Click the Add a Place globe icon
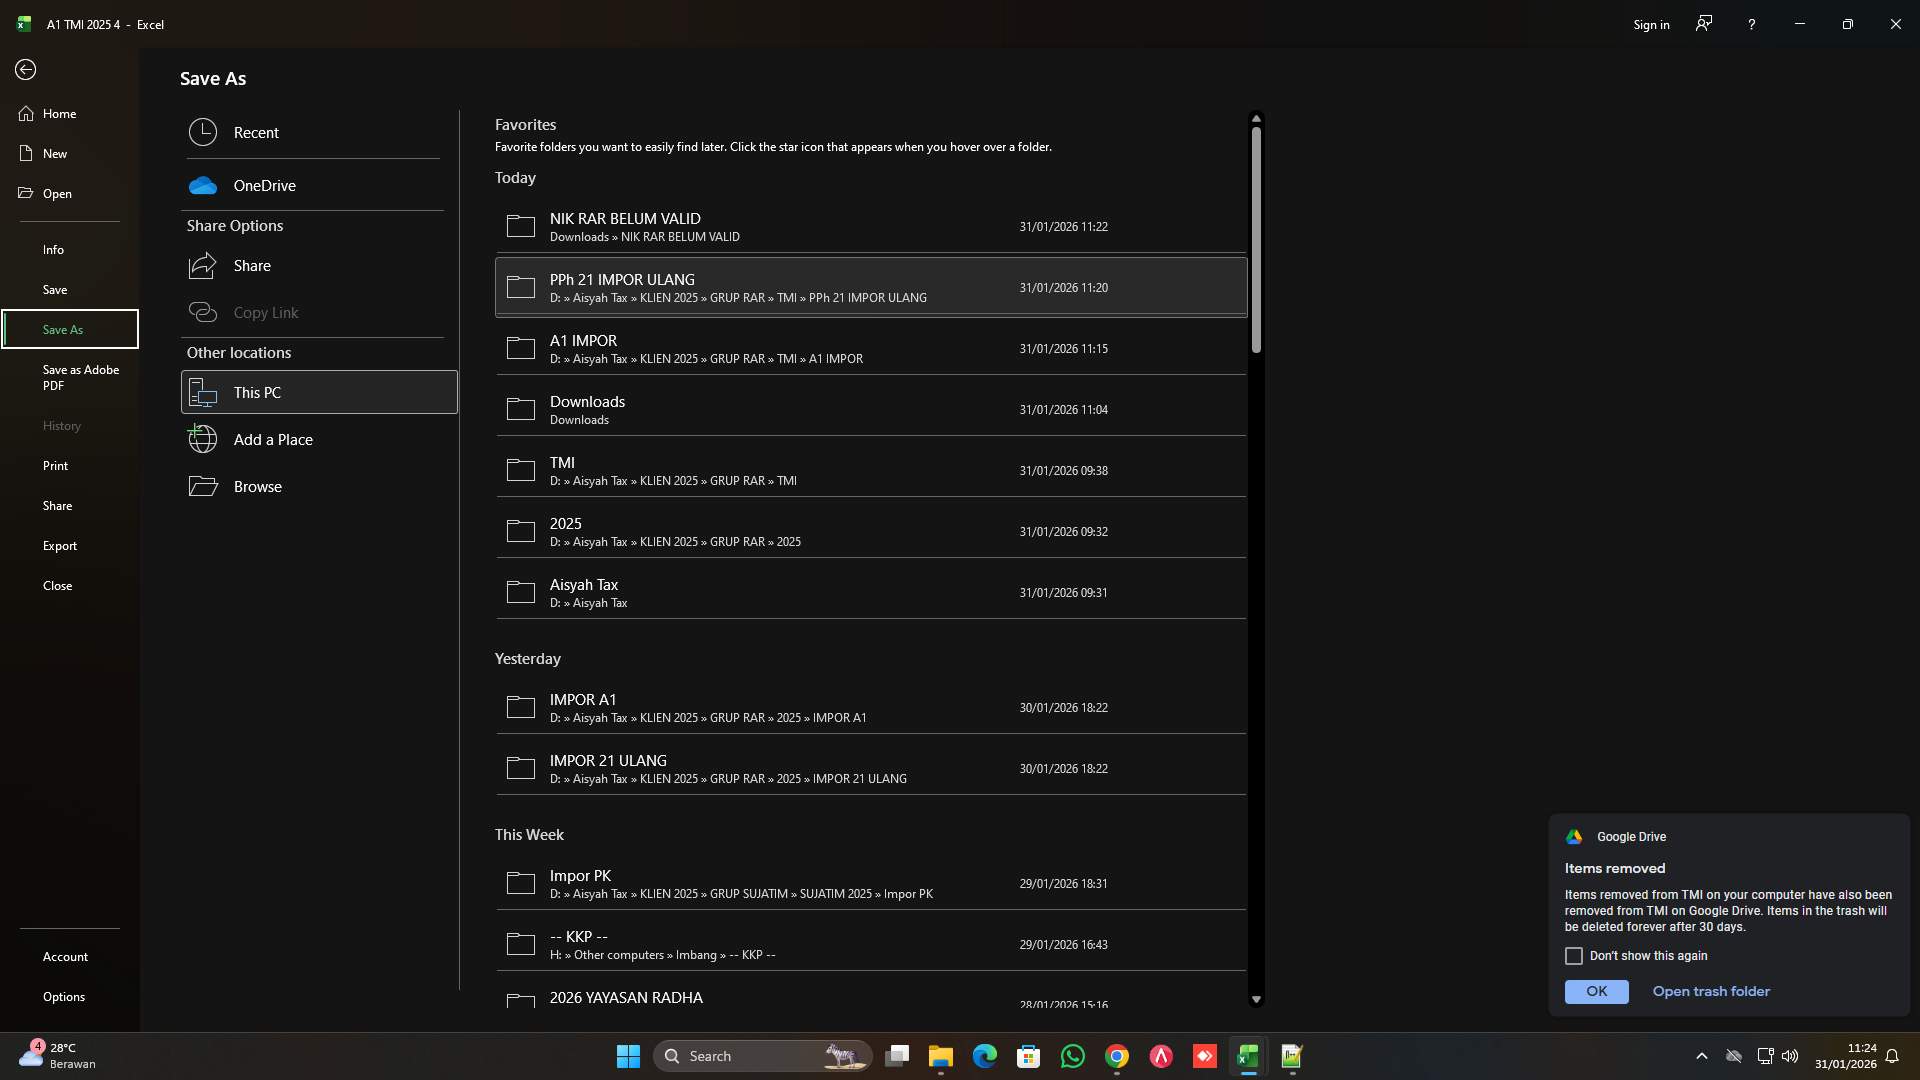Image resolution: width=1920 pixels, height=1080 pixels. (x=203, y=439)
